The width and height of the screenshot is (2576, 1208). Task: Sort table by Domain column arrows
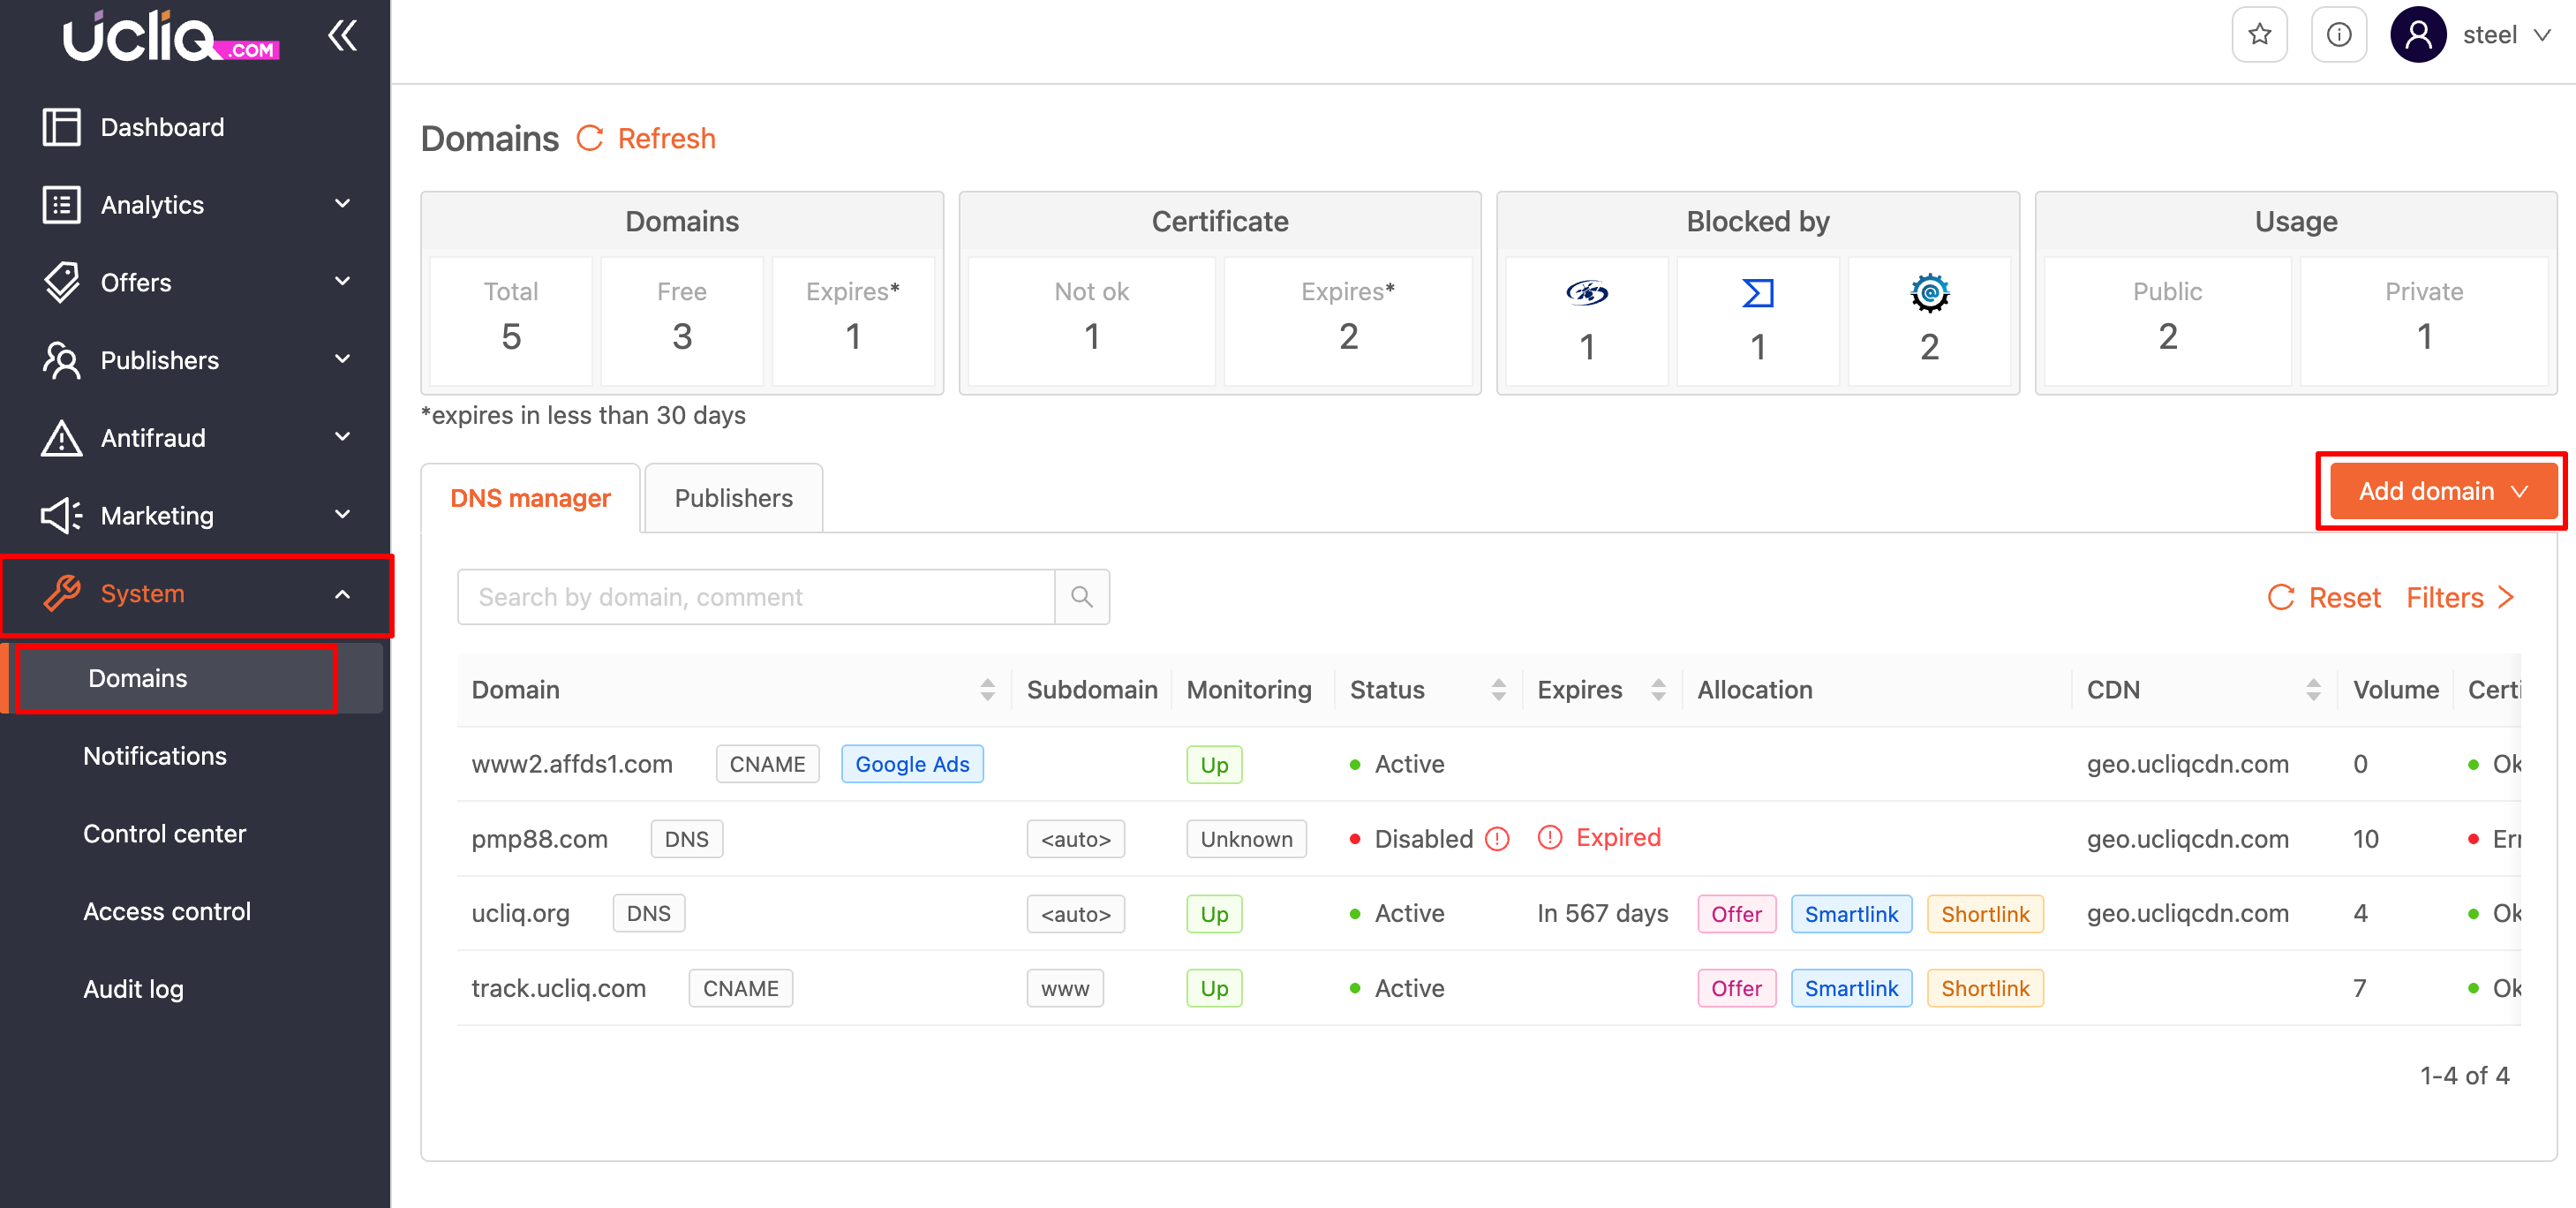click(x=987, y=690)
